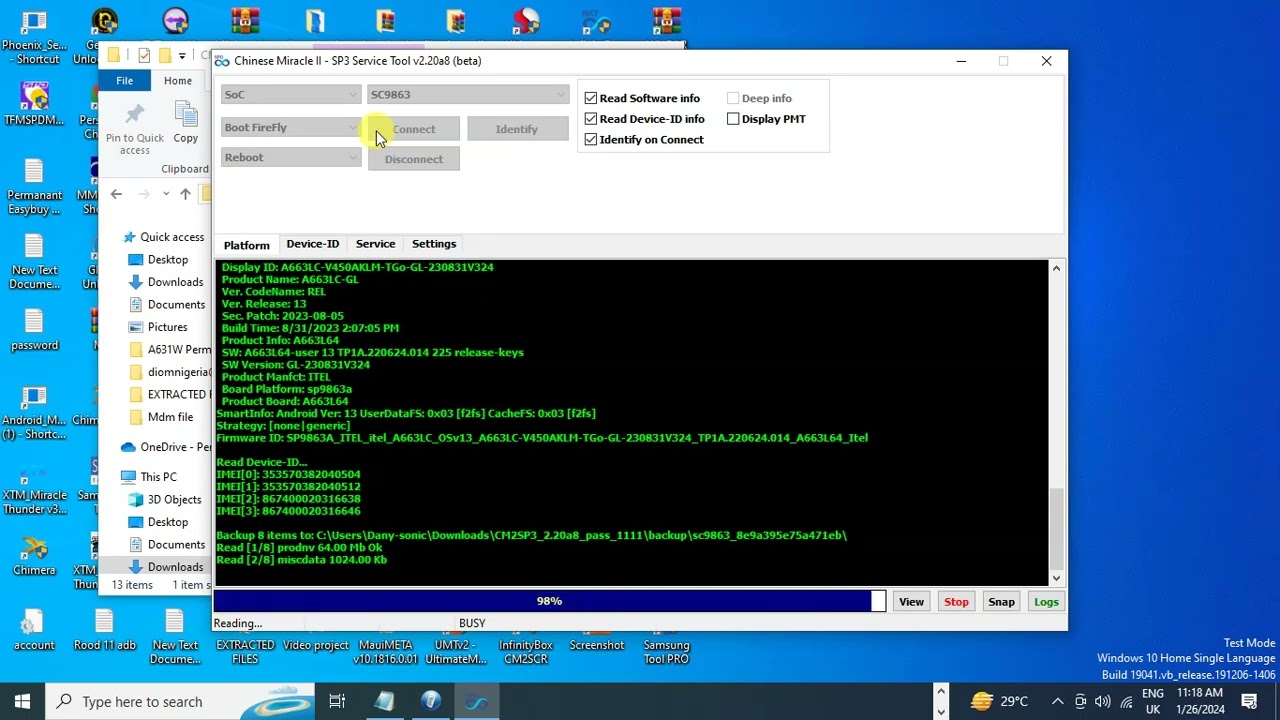Switch to the Device-ID tab
Viewport: 1280px width, 720px height.
coord(312,244)
